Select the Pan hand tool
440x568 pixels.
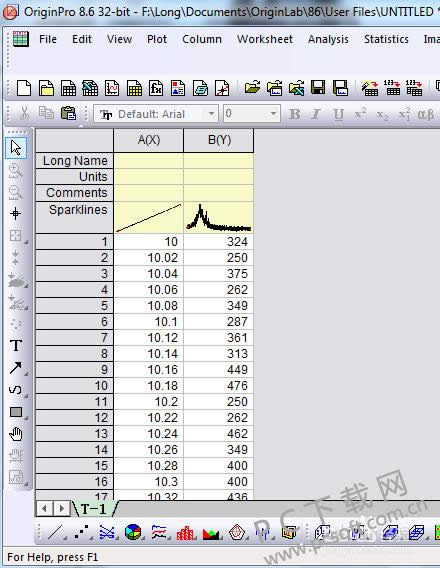(x=16, y=434)
